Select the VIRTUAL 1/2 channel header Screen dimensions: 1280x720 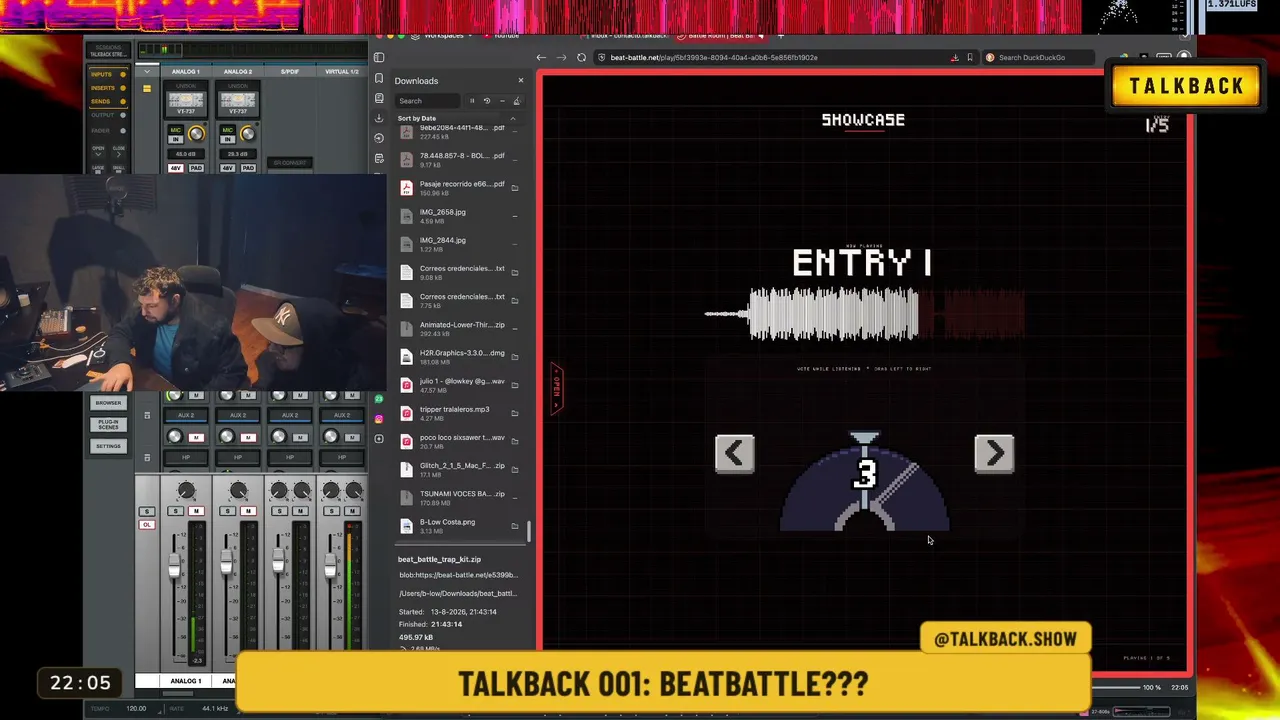[342, 72]
